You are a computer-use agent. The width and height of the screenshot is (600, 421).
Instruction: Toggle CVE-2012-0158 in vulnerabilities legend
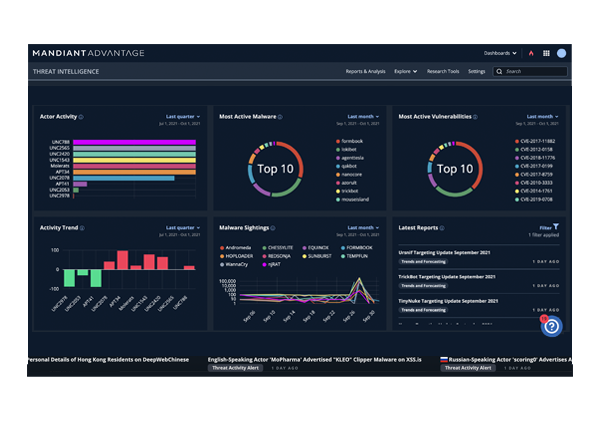pyautogui.click(x=534, y=150)
